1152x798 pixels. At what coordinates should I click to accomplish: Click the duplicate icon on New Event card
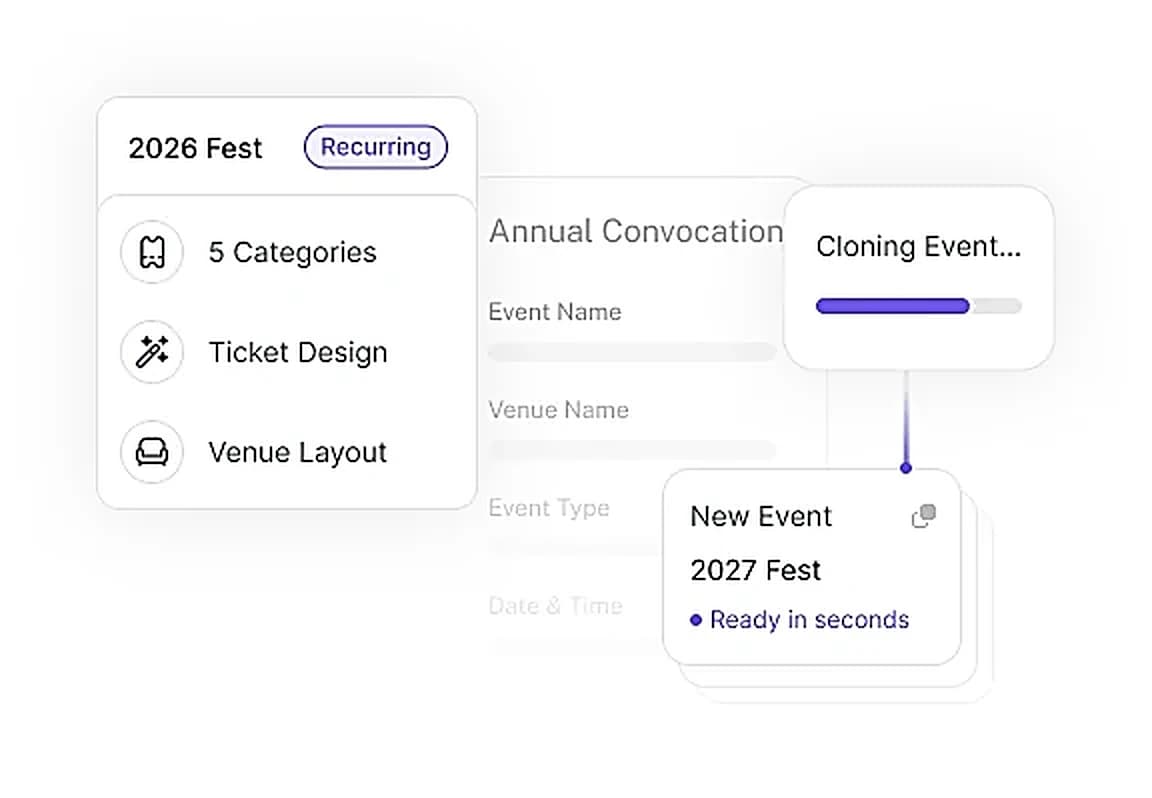coord(924,516)
